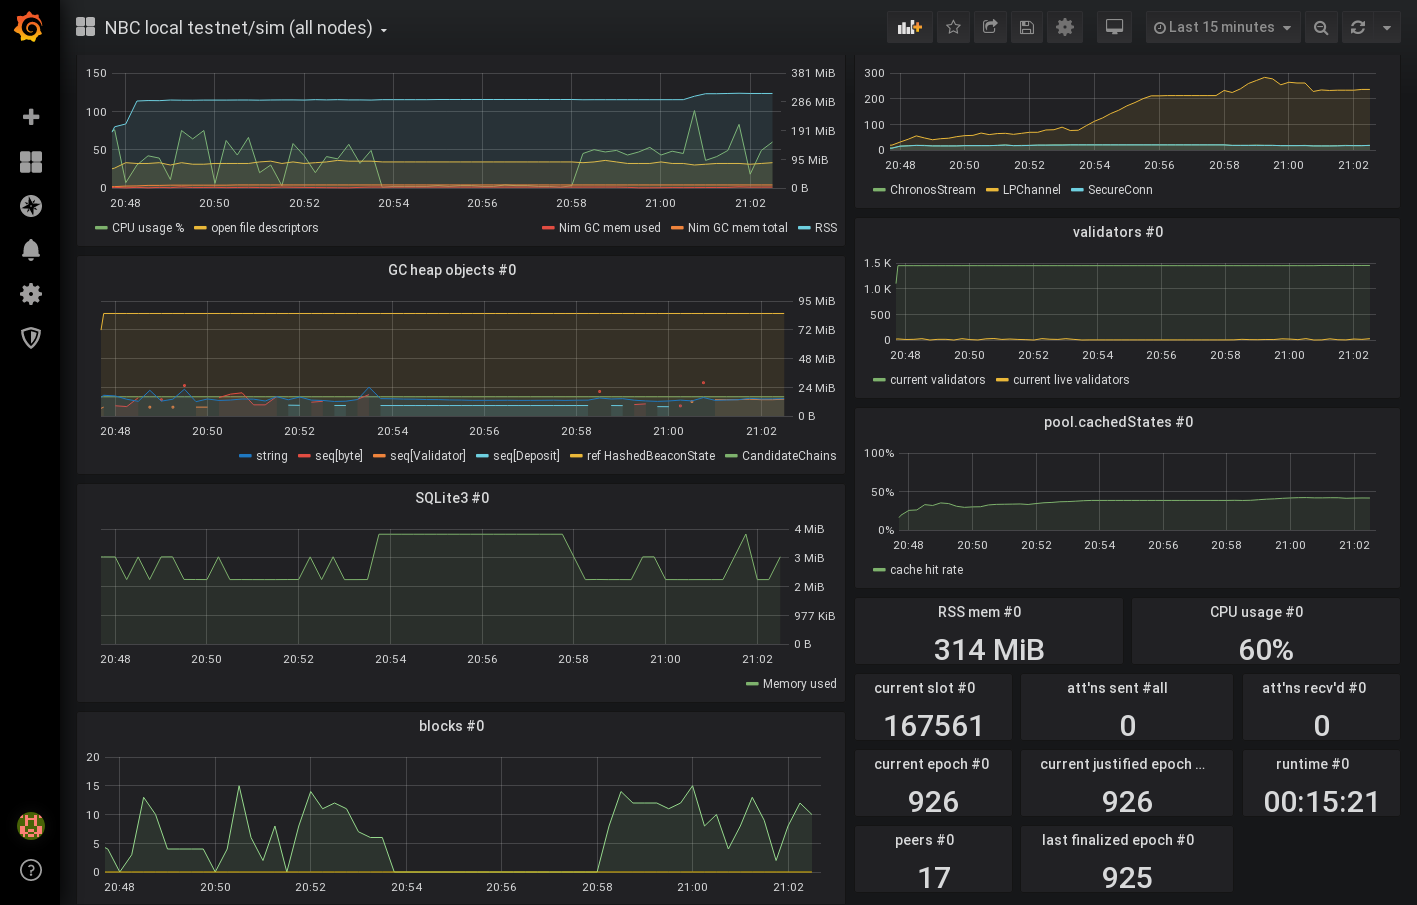Share the dashboard via share icon

tap(990, 27)
